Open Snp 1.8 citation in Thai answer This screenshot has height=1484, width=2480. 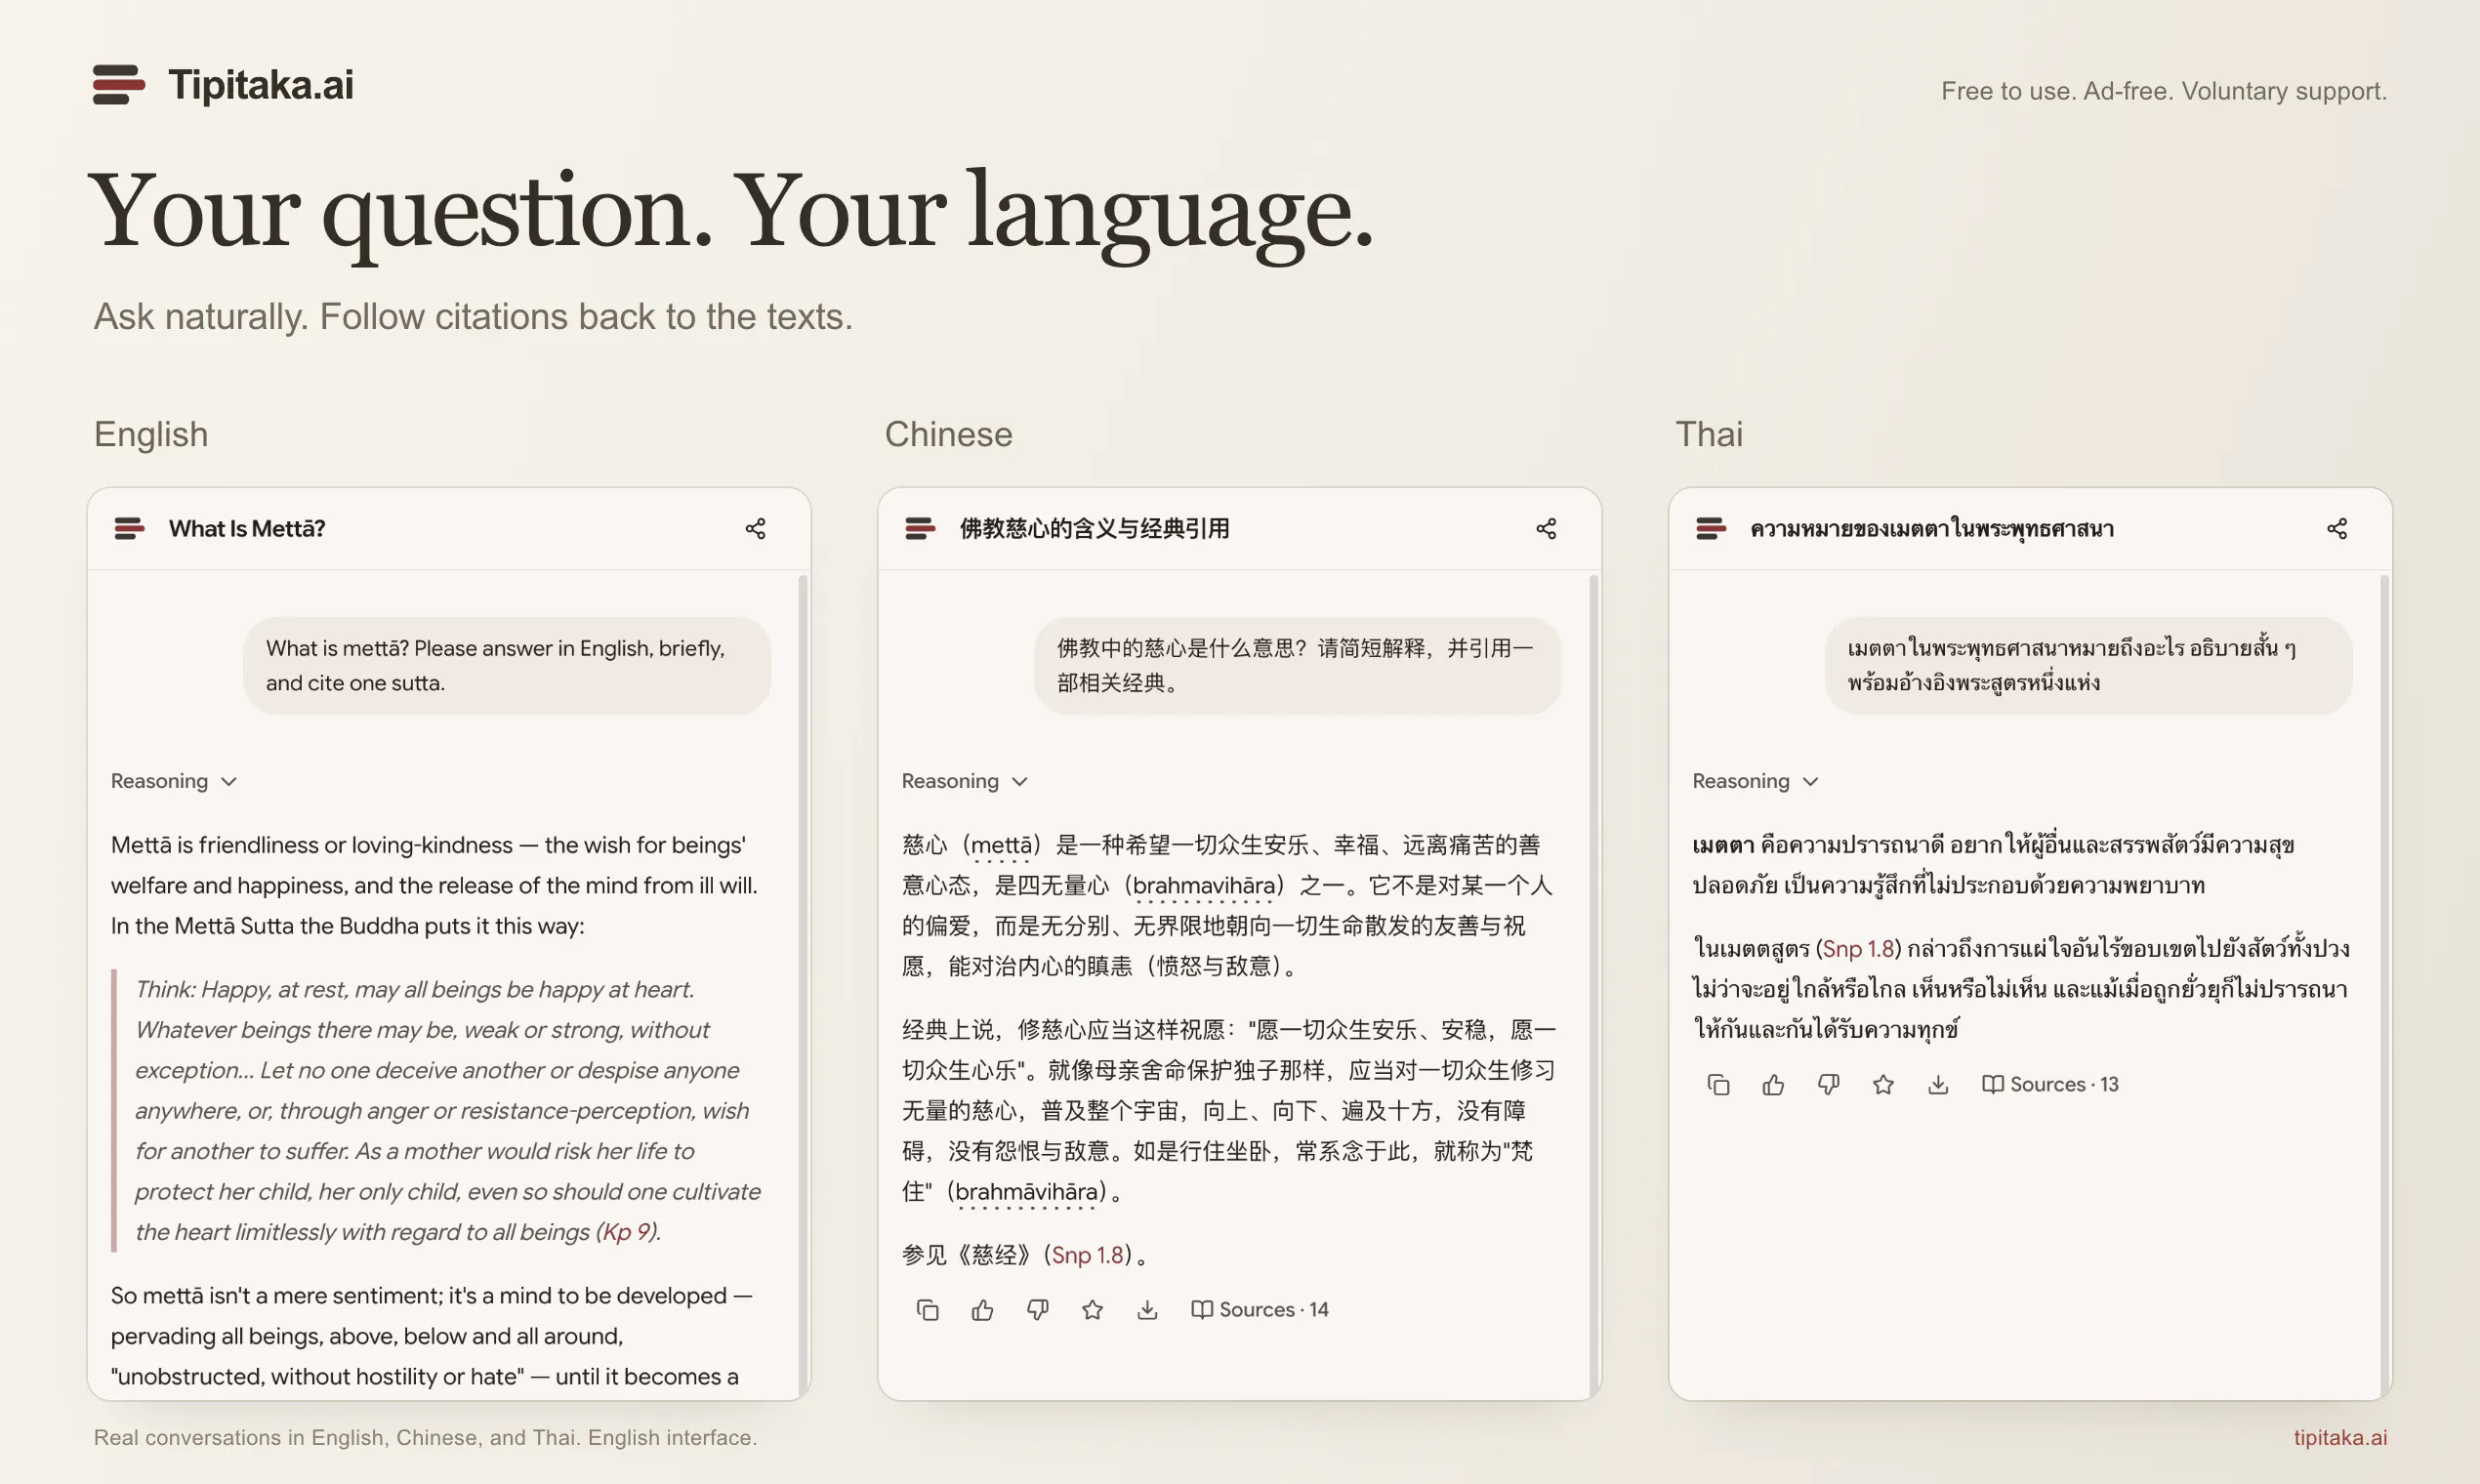pyautogui.click(x=1858, y=949)
